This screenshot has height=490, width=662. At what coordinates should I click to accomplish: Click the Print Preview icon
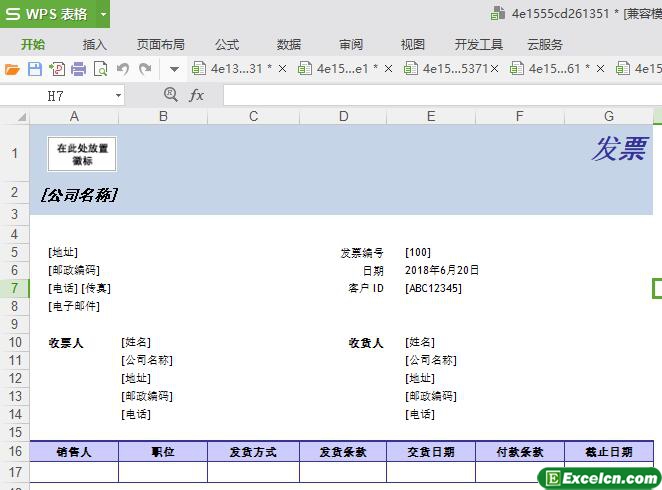pos(100,69)
